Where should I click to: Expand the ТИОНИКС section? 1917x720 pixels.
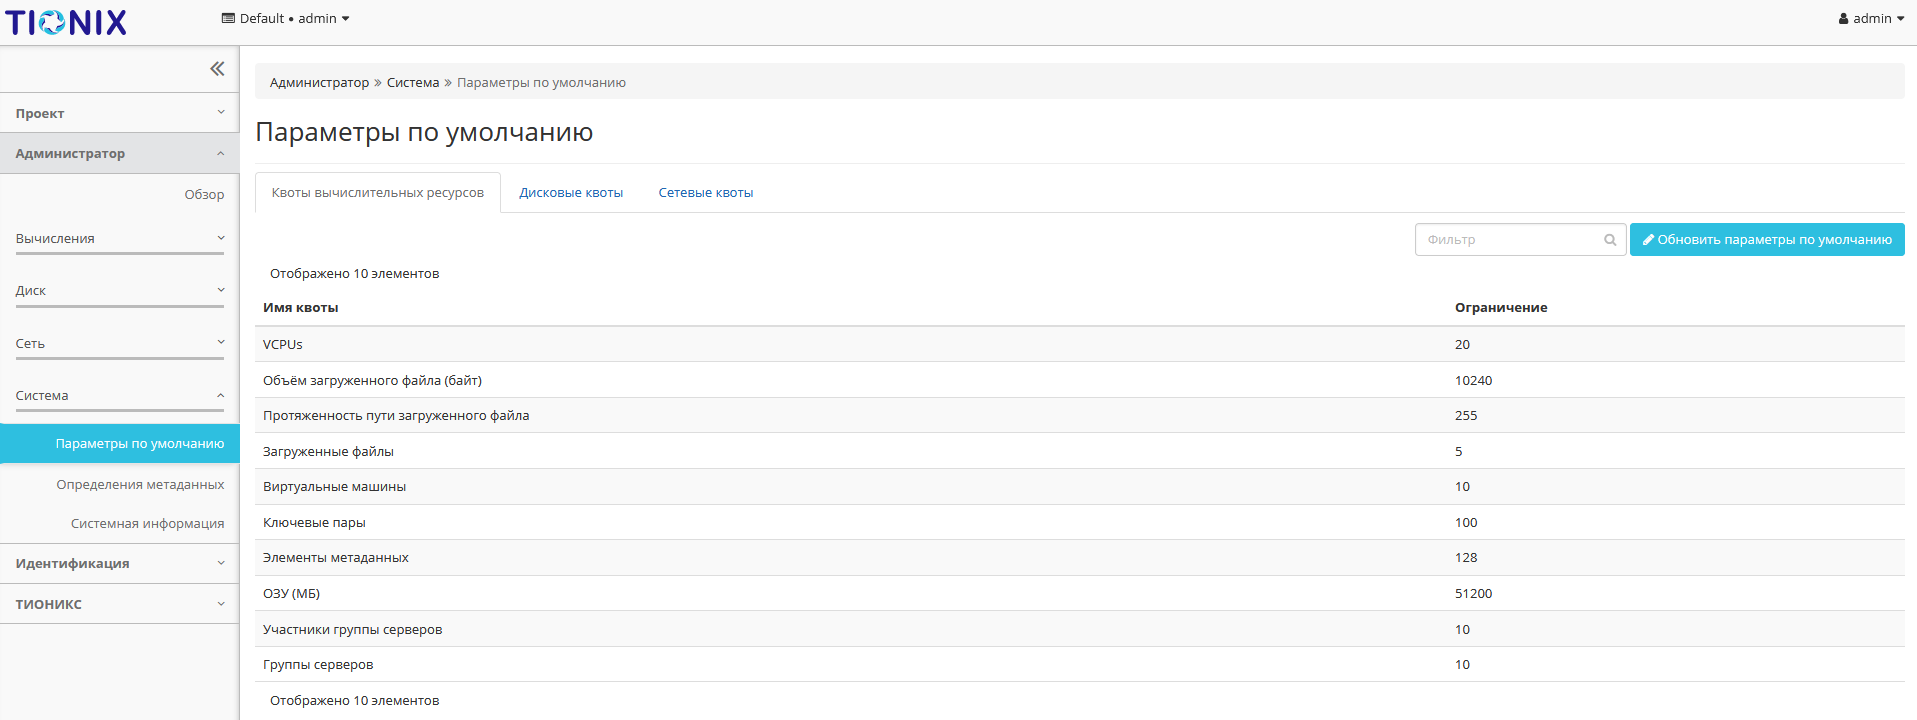(119, 604)
